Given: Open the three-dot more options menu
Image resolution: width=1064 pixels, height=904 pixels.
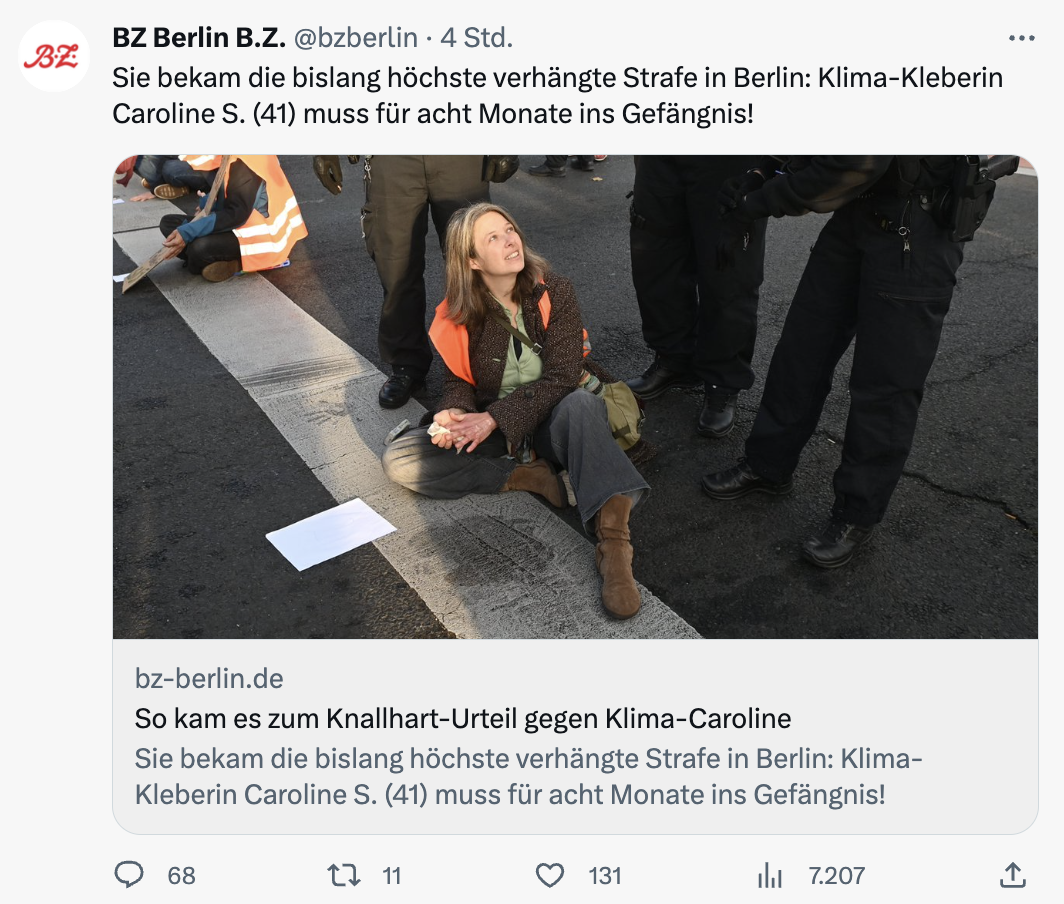Looking at the screenshot, I should click(1022, 38).
